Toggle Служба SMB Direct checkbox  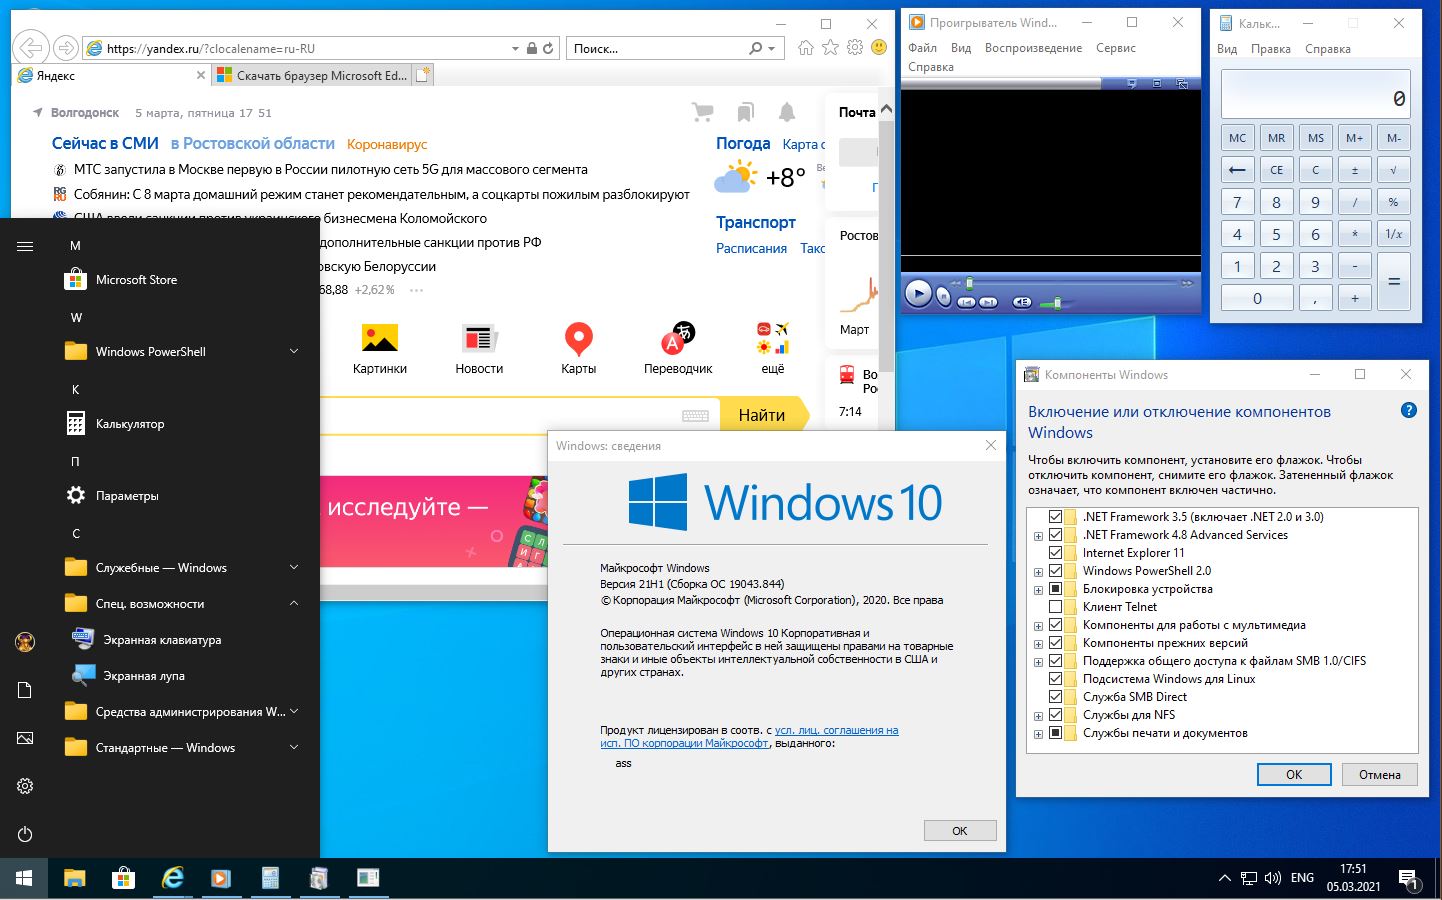click(1055, 697)
